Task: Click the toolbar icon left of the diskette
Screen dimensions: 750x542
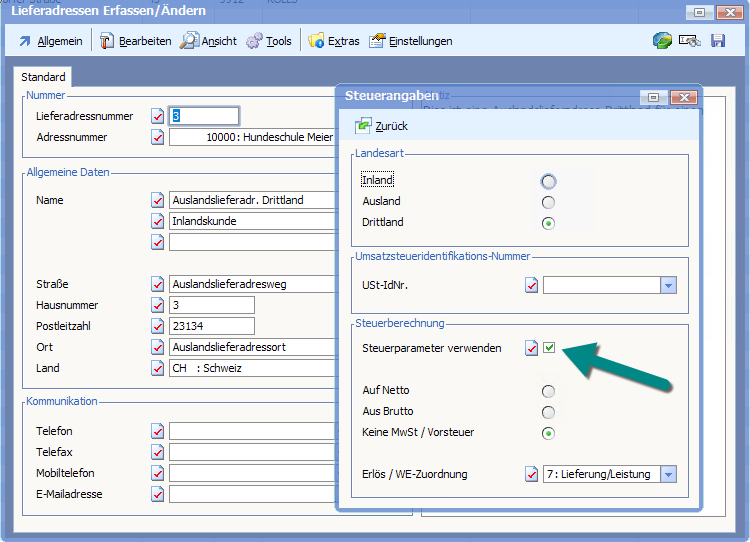Action: tap(689, 41)
